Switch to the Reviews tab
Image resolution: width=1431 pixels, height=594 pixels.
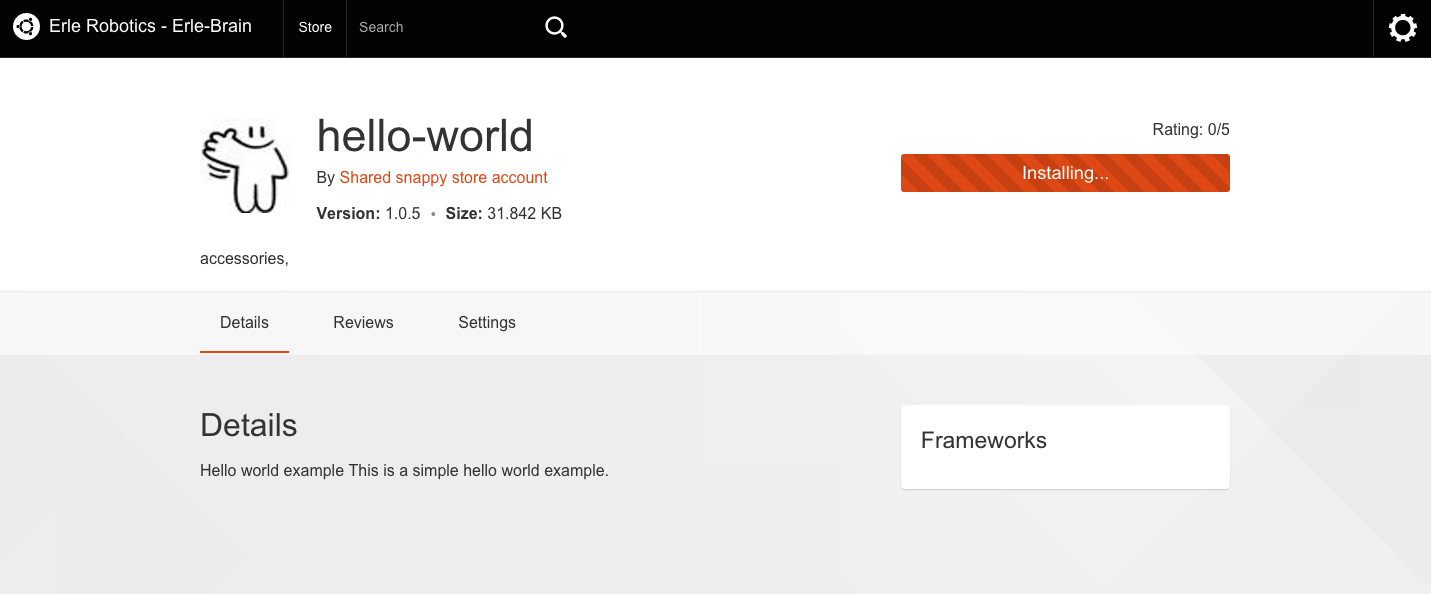pos(363,323)
